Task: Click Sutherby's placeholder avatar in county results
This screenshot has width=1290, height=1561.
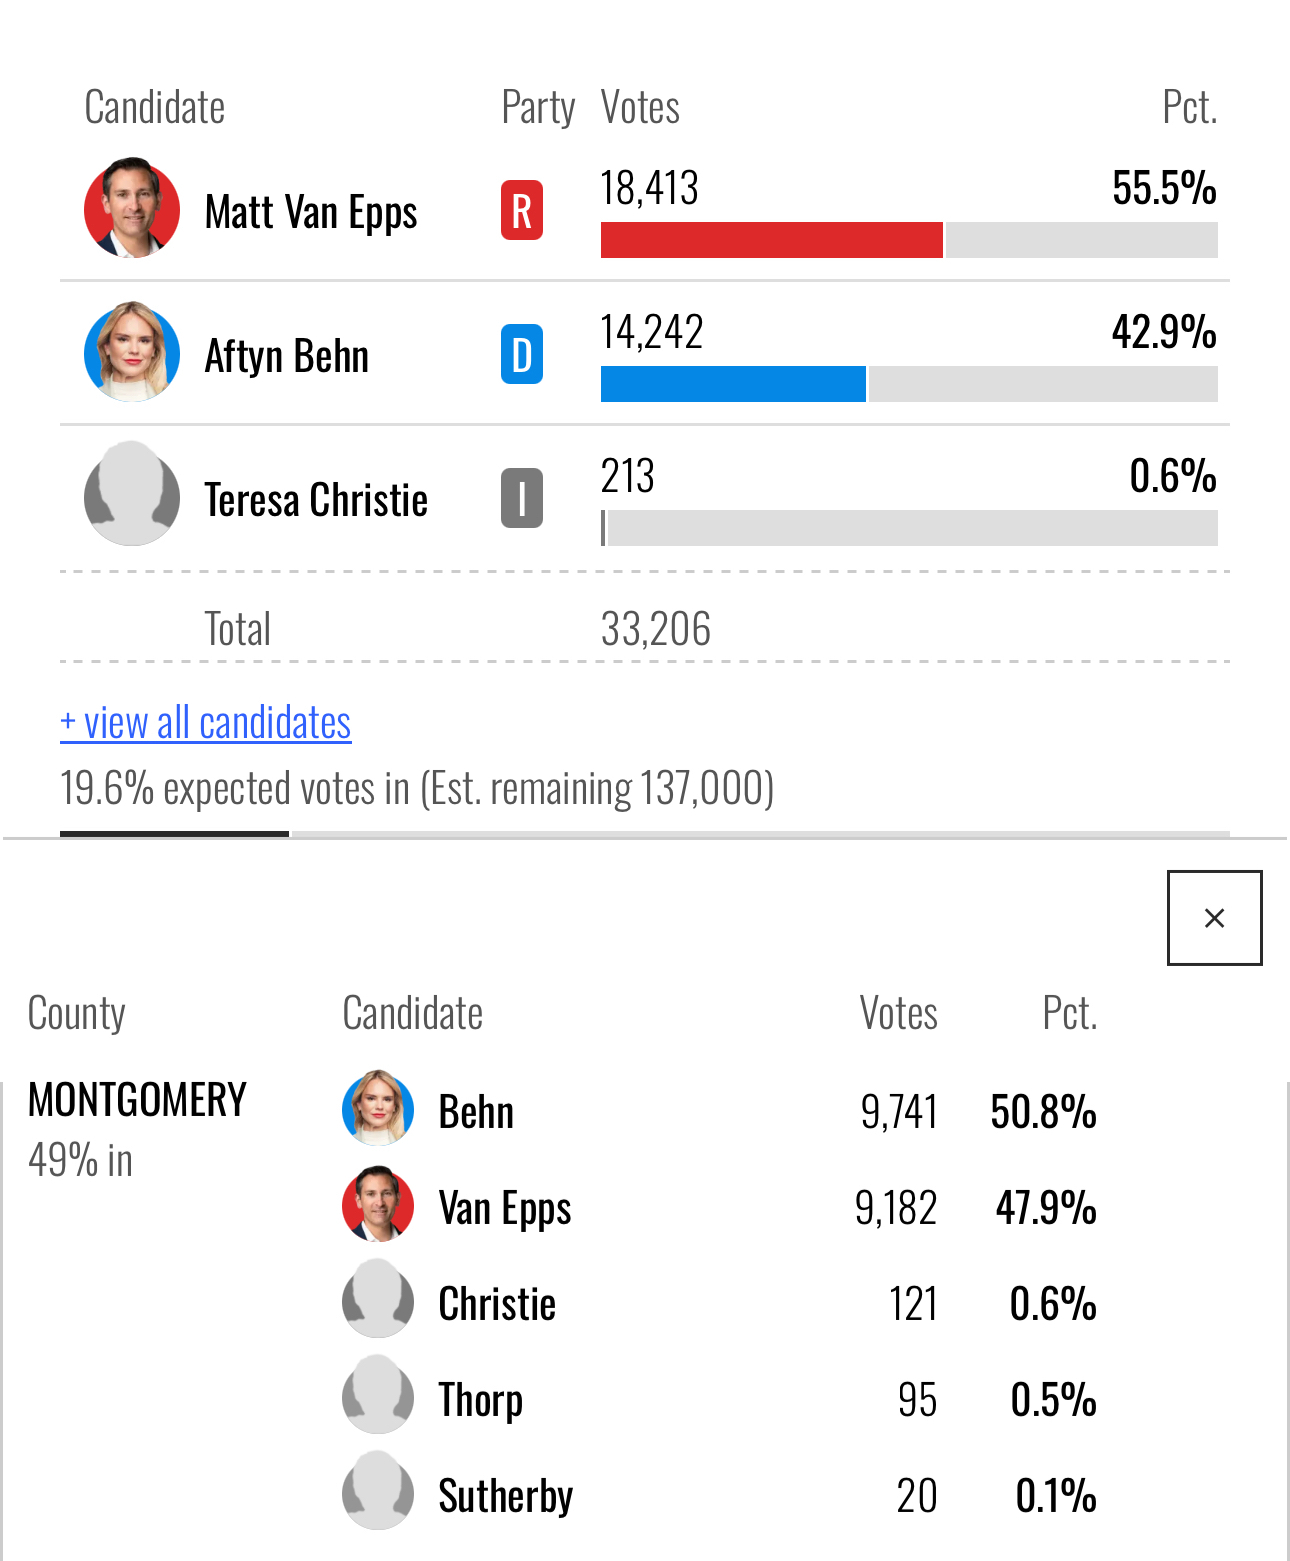Action: click(378, 1493)
